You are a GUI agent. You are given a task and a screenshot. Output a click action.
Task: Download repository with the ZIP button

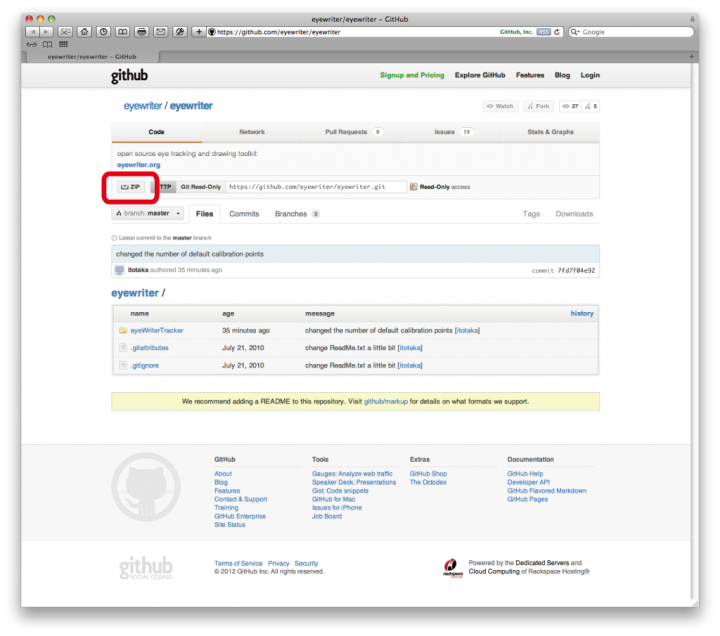(x=130, y=187)
